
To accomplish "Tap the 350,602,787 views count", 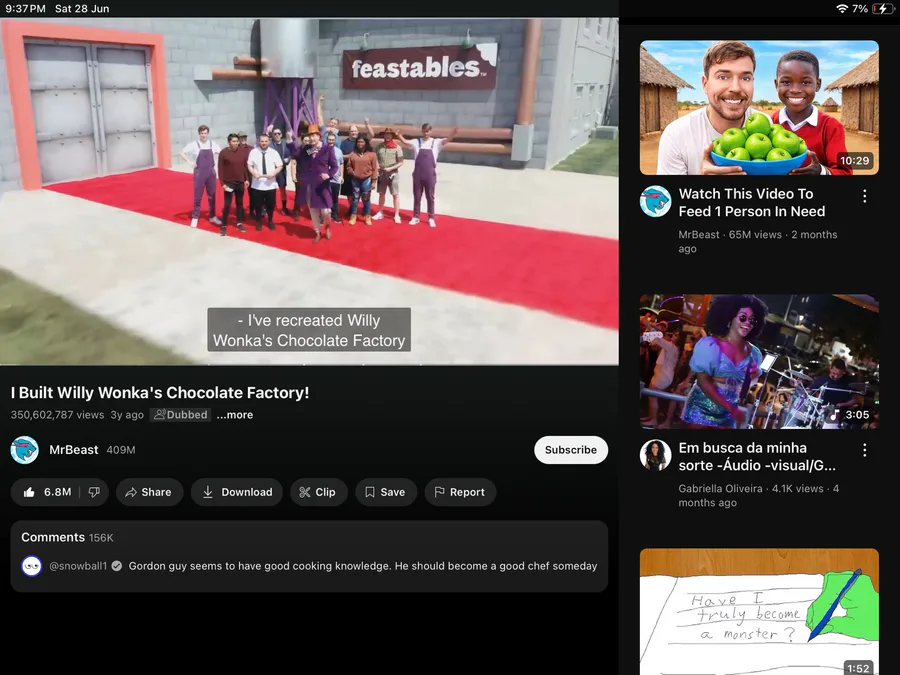I will 57,414.
